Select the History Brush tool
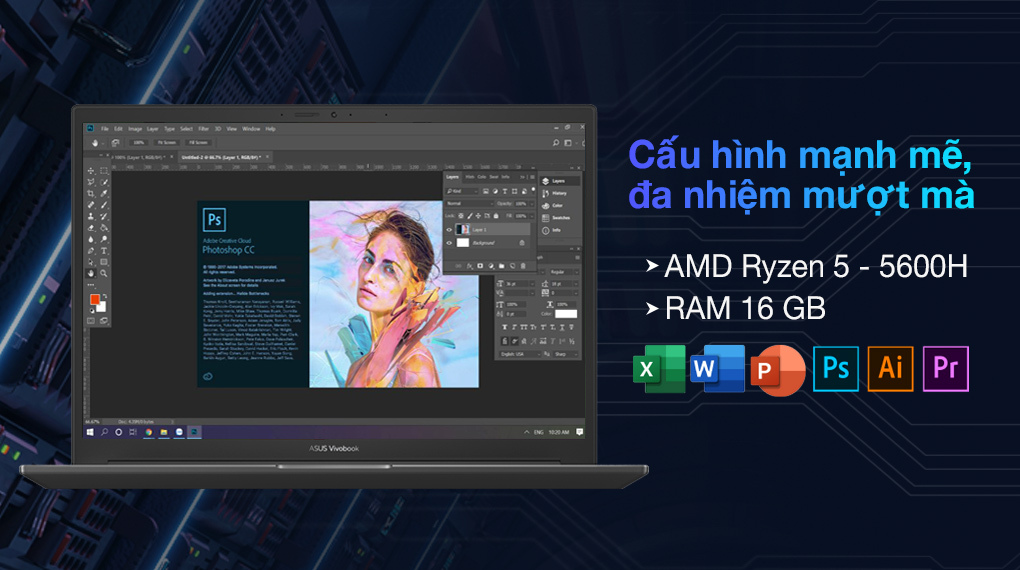 pyautogui.click(x=103, y=216)
